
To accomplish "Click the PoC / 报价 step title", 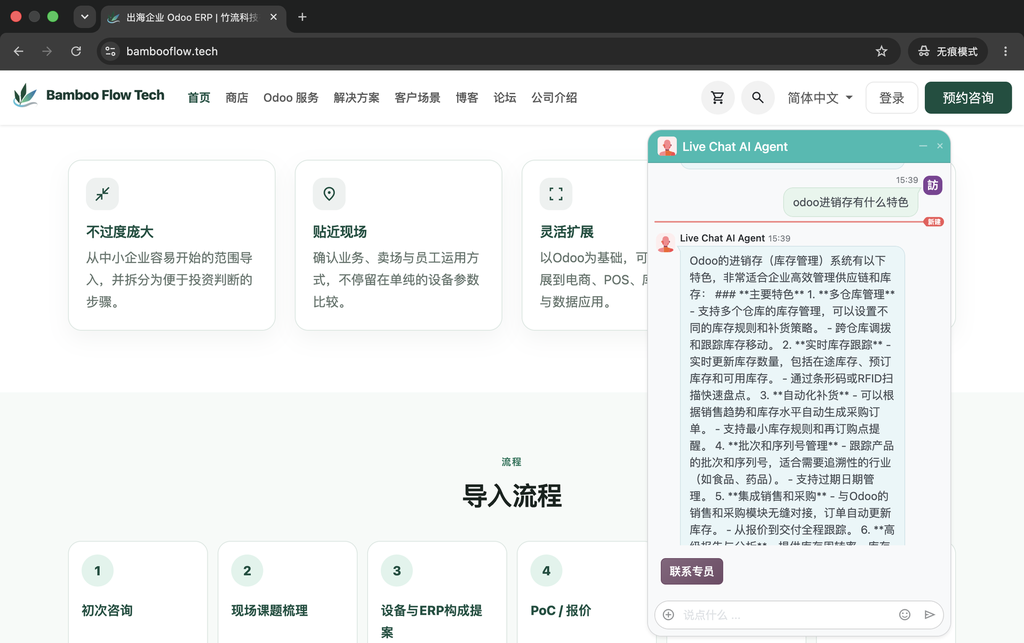I will (560, 610).
